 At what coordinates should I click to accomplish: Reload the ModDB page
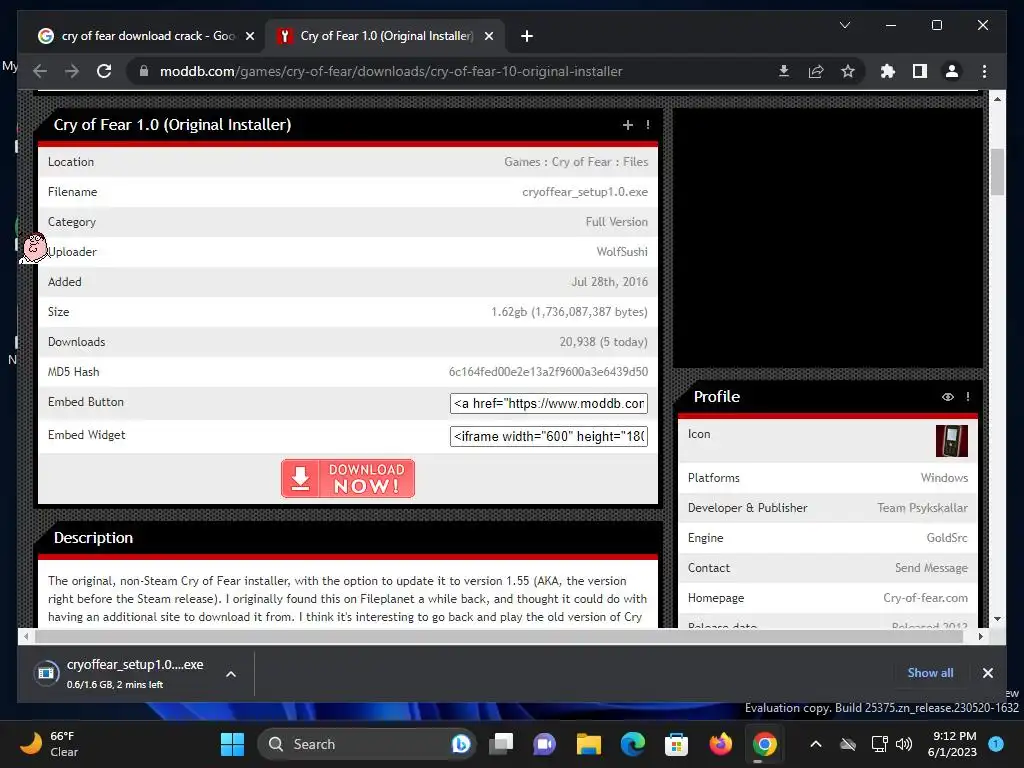tap(104, 71)
